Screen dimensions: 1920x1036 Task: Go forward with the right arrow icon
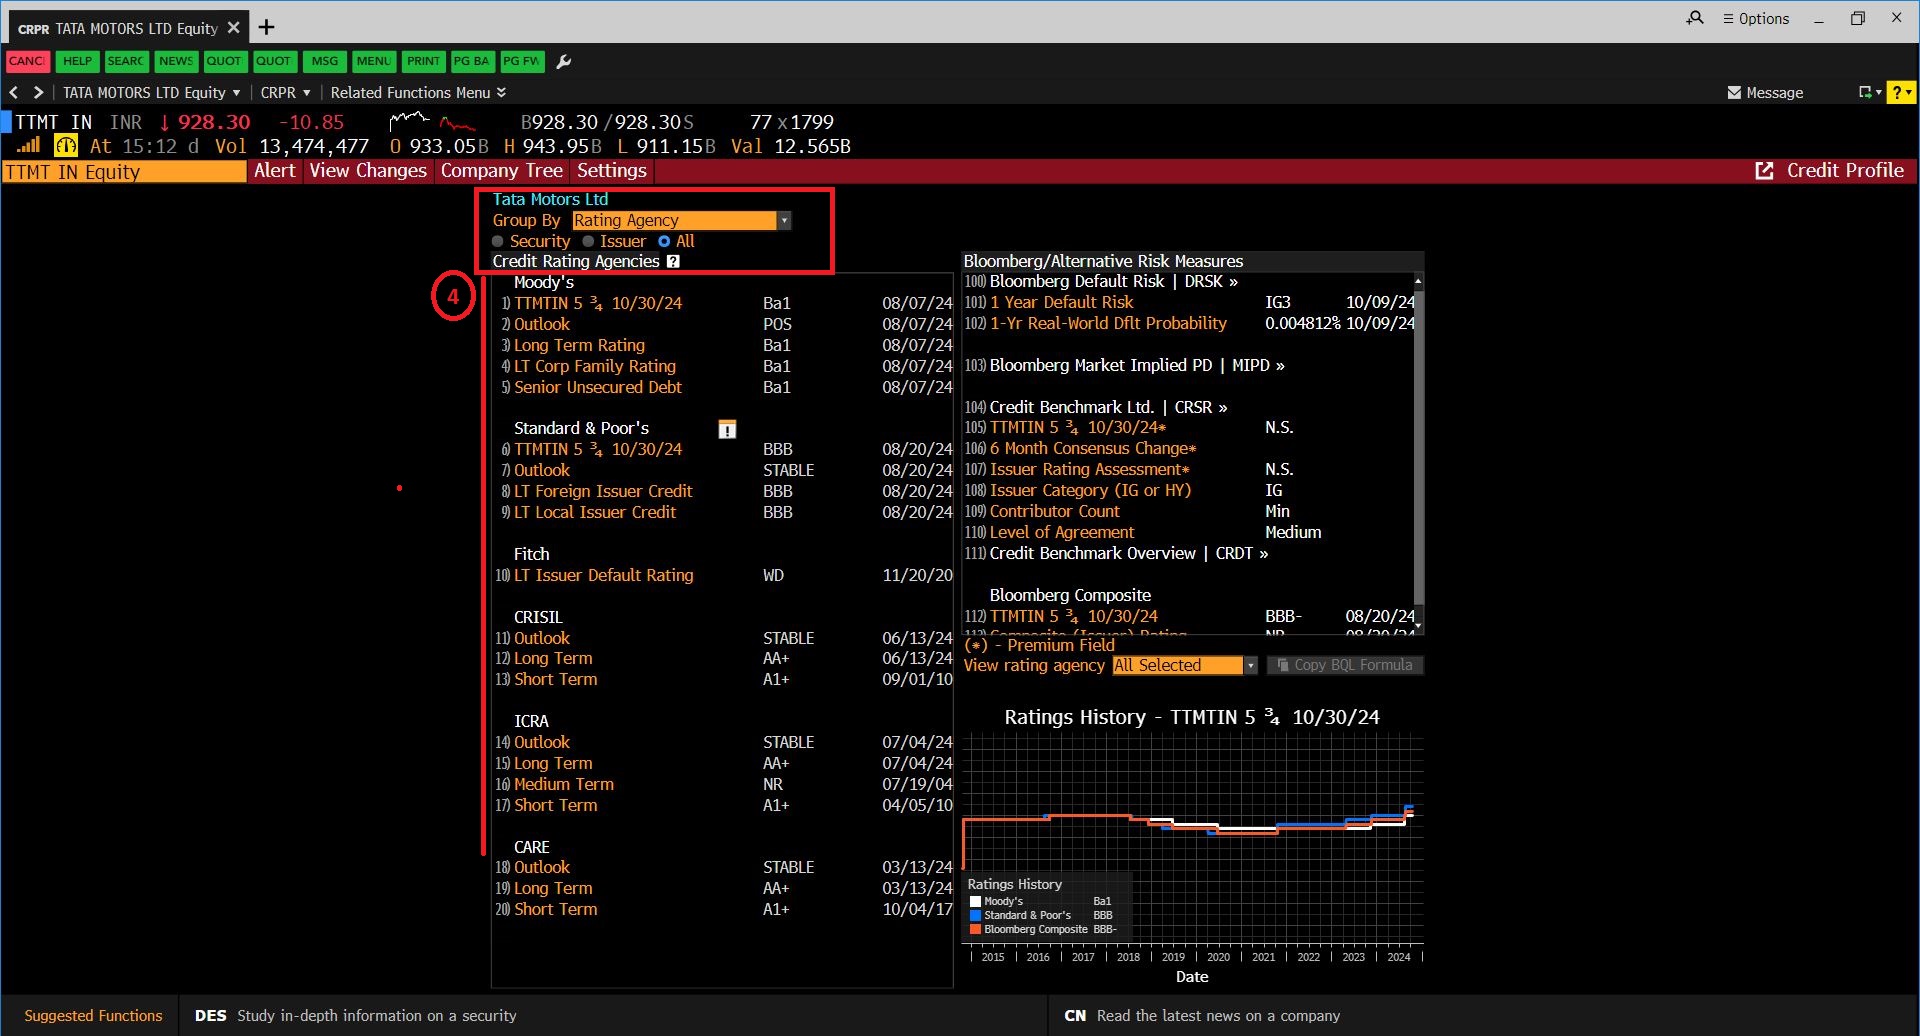pyautogui.click(x=38, y=92)
